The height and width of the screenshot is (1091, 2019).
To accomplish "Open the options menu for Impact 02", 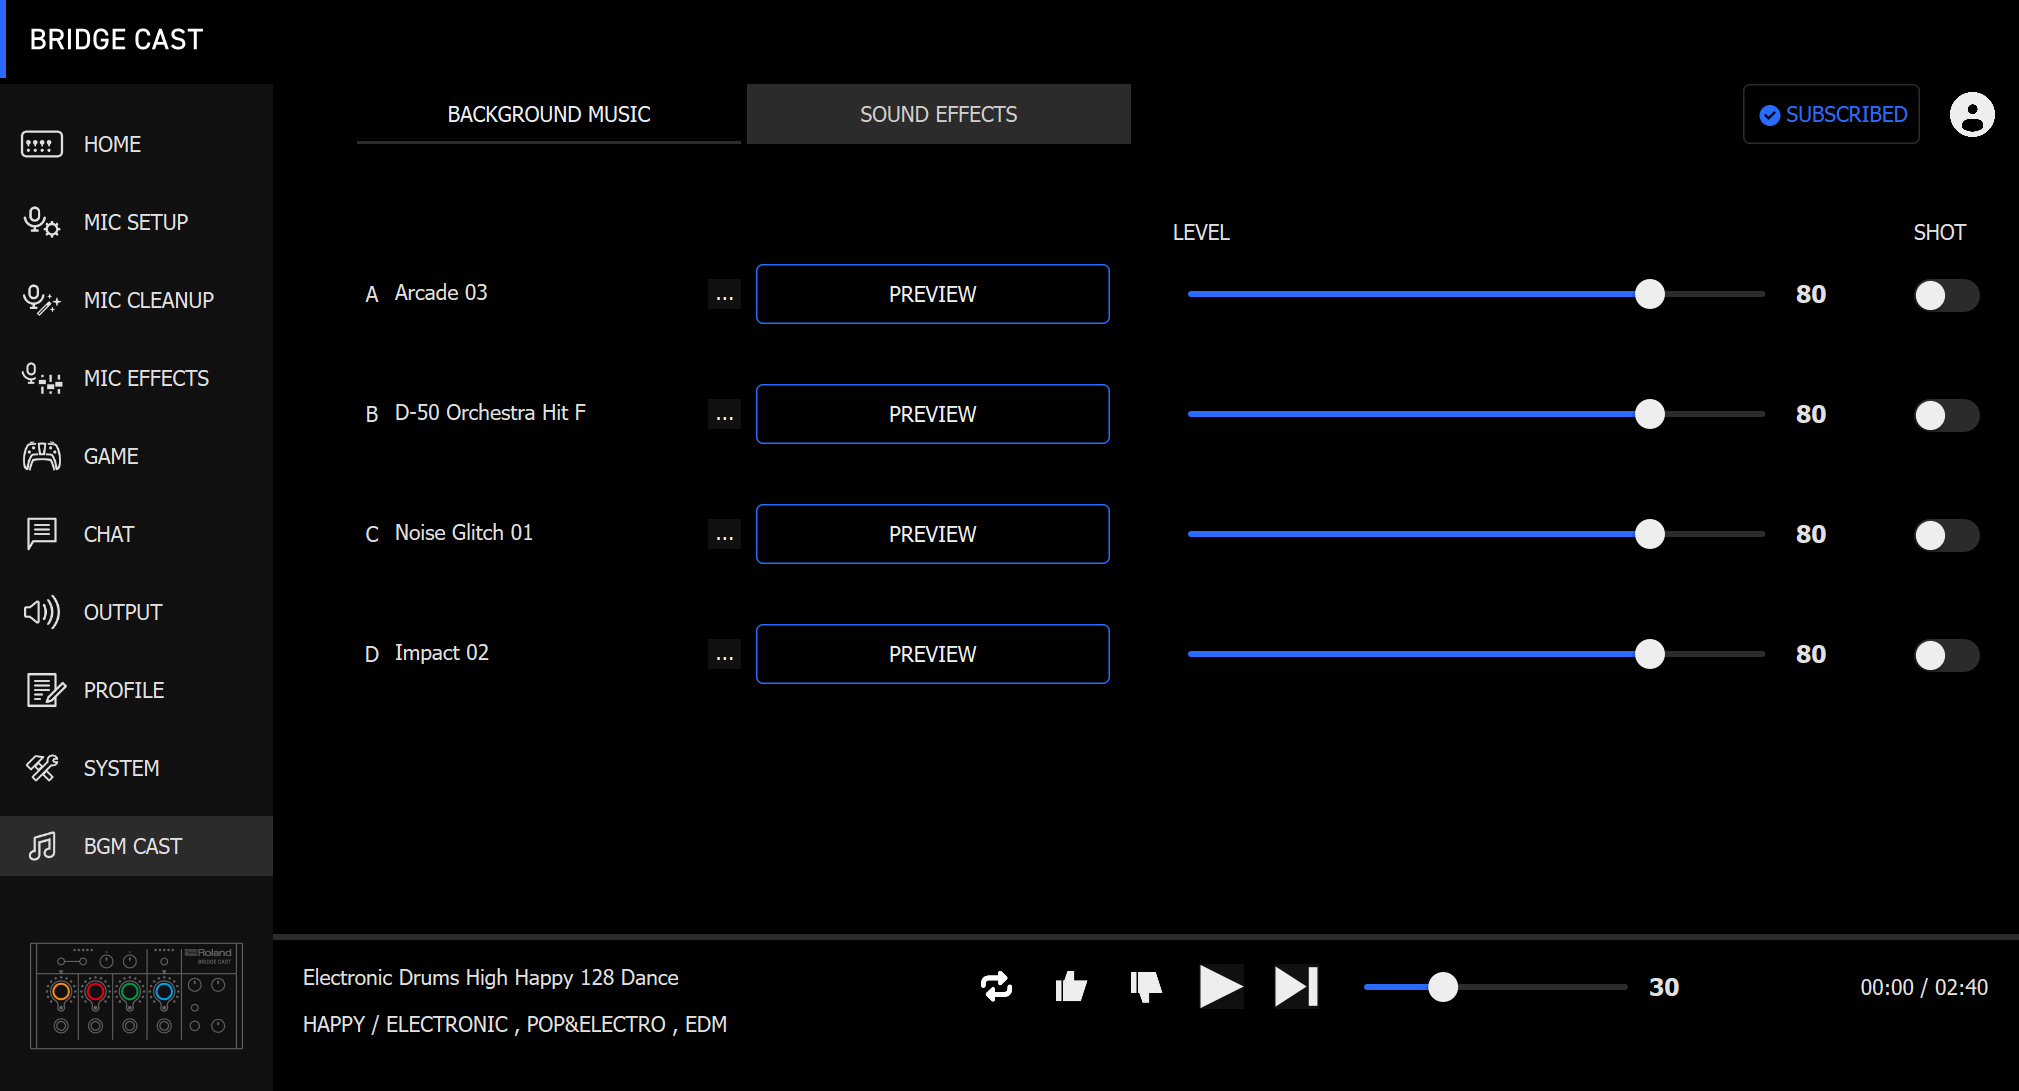I will pyautogui.click(x=725, y=654).
